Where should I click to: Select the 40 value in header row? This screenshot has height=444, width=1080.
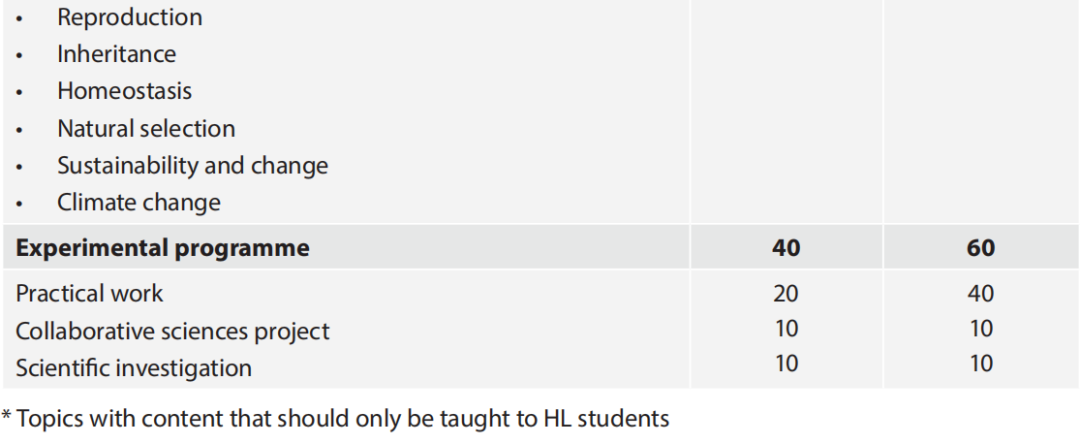coord(786,248)
